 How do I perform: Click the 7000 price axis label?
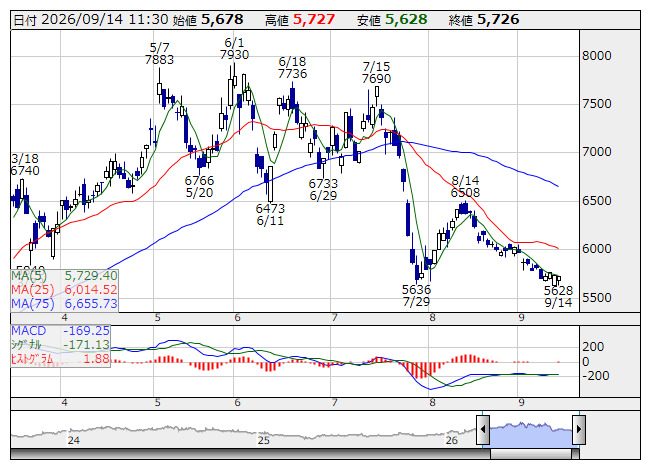click(596, 152)
